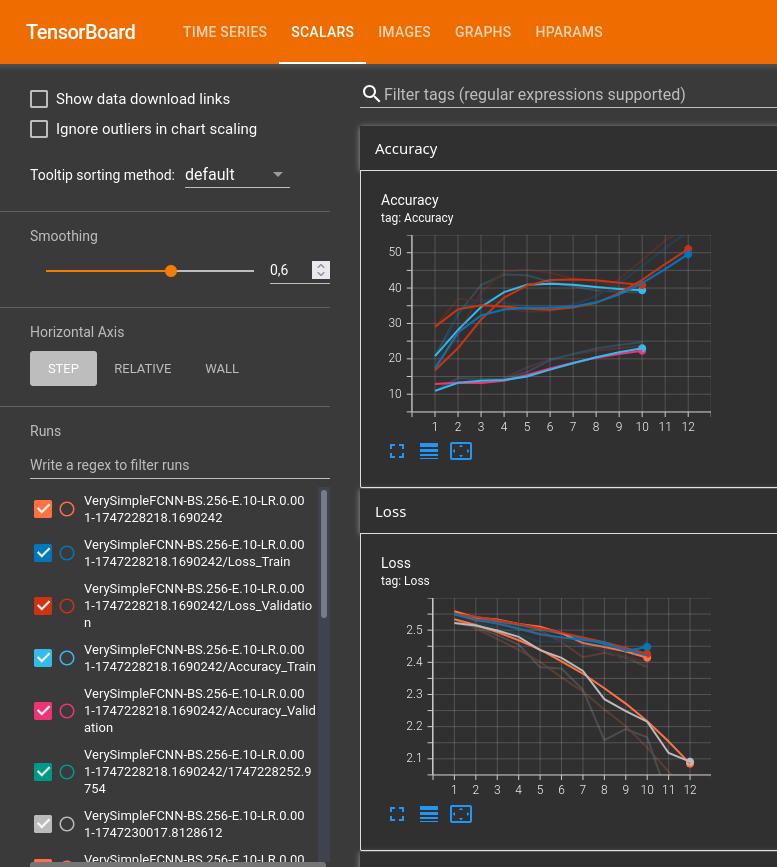Viewport: 777px width, 867px height.
Task: Uncheck the Accuracy_Validation run checkbox
Action: point(43,711)
